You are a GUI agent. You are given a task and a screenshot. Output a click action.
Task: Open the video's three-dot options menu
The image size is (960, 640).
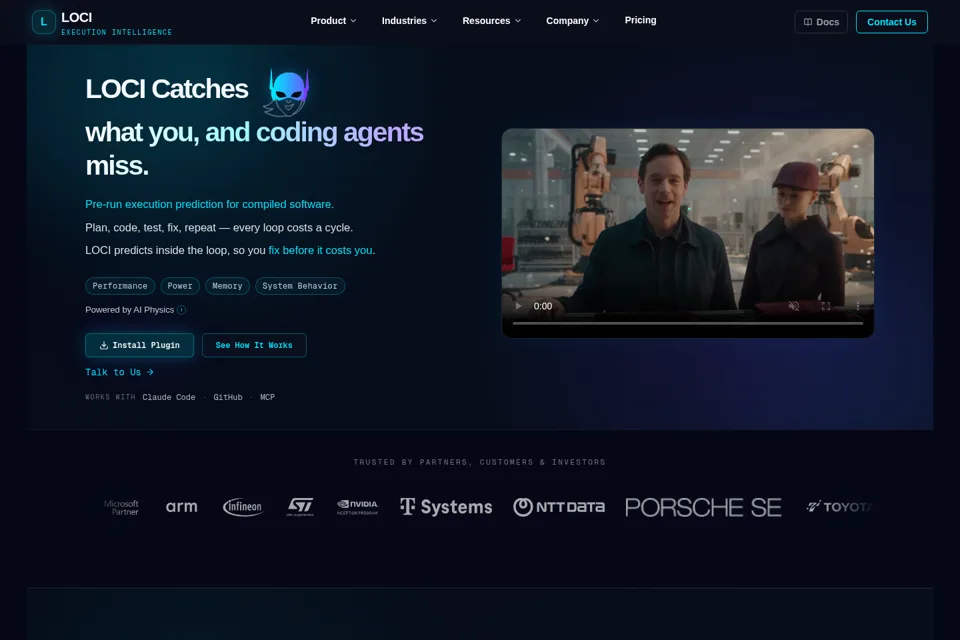[857, 306]
